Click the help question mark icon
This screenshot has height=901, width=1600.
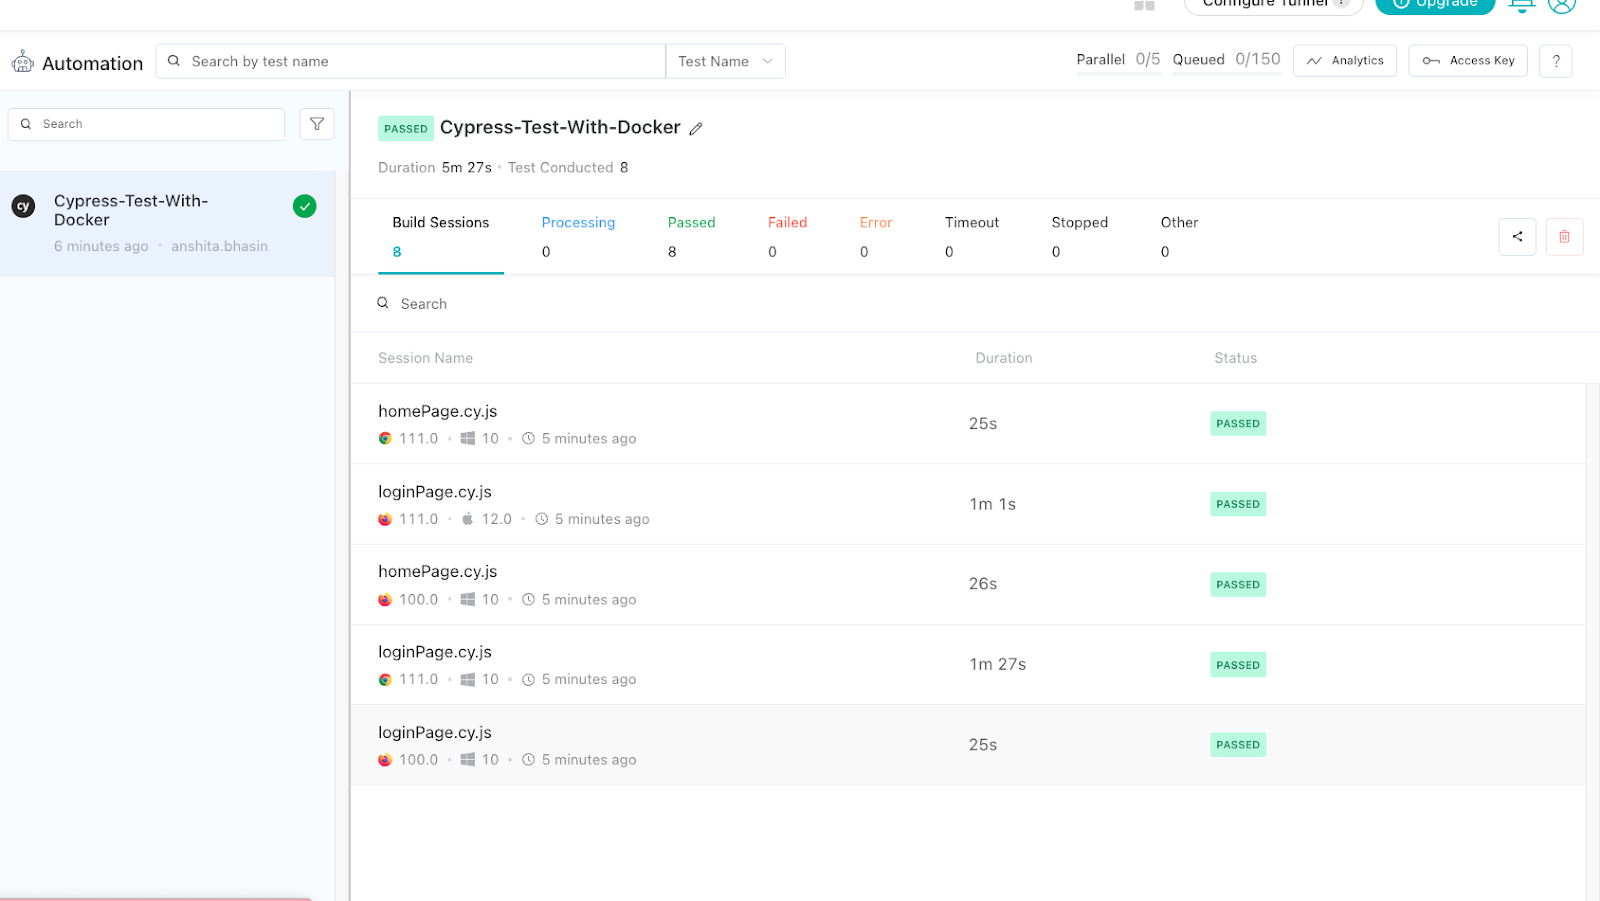coord(1555,61)
